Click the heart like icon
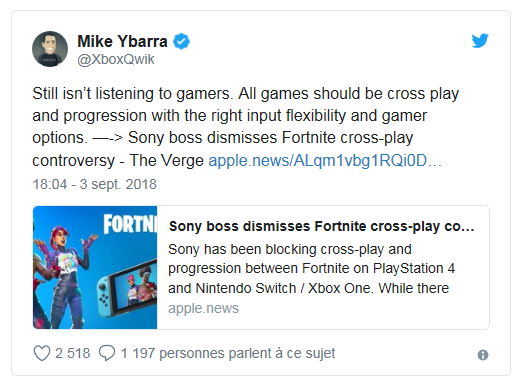 (x=42, y=353)
